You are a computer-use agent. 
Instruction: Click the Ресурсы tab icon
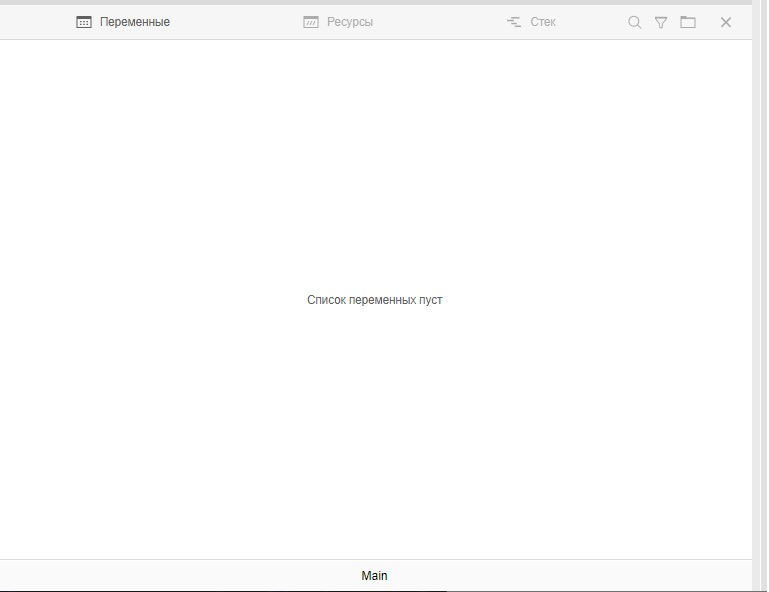(x=311, y=22)
